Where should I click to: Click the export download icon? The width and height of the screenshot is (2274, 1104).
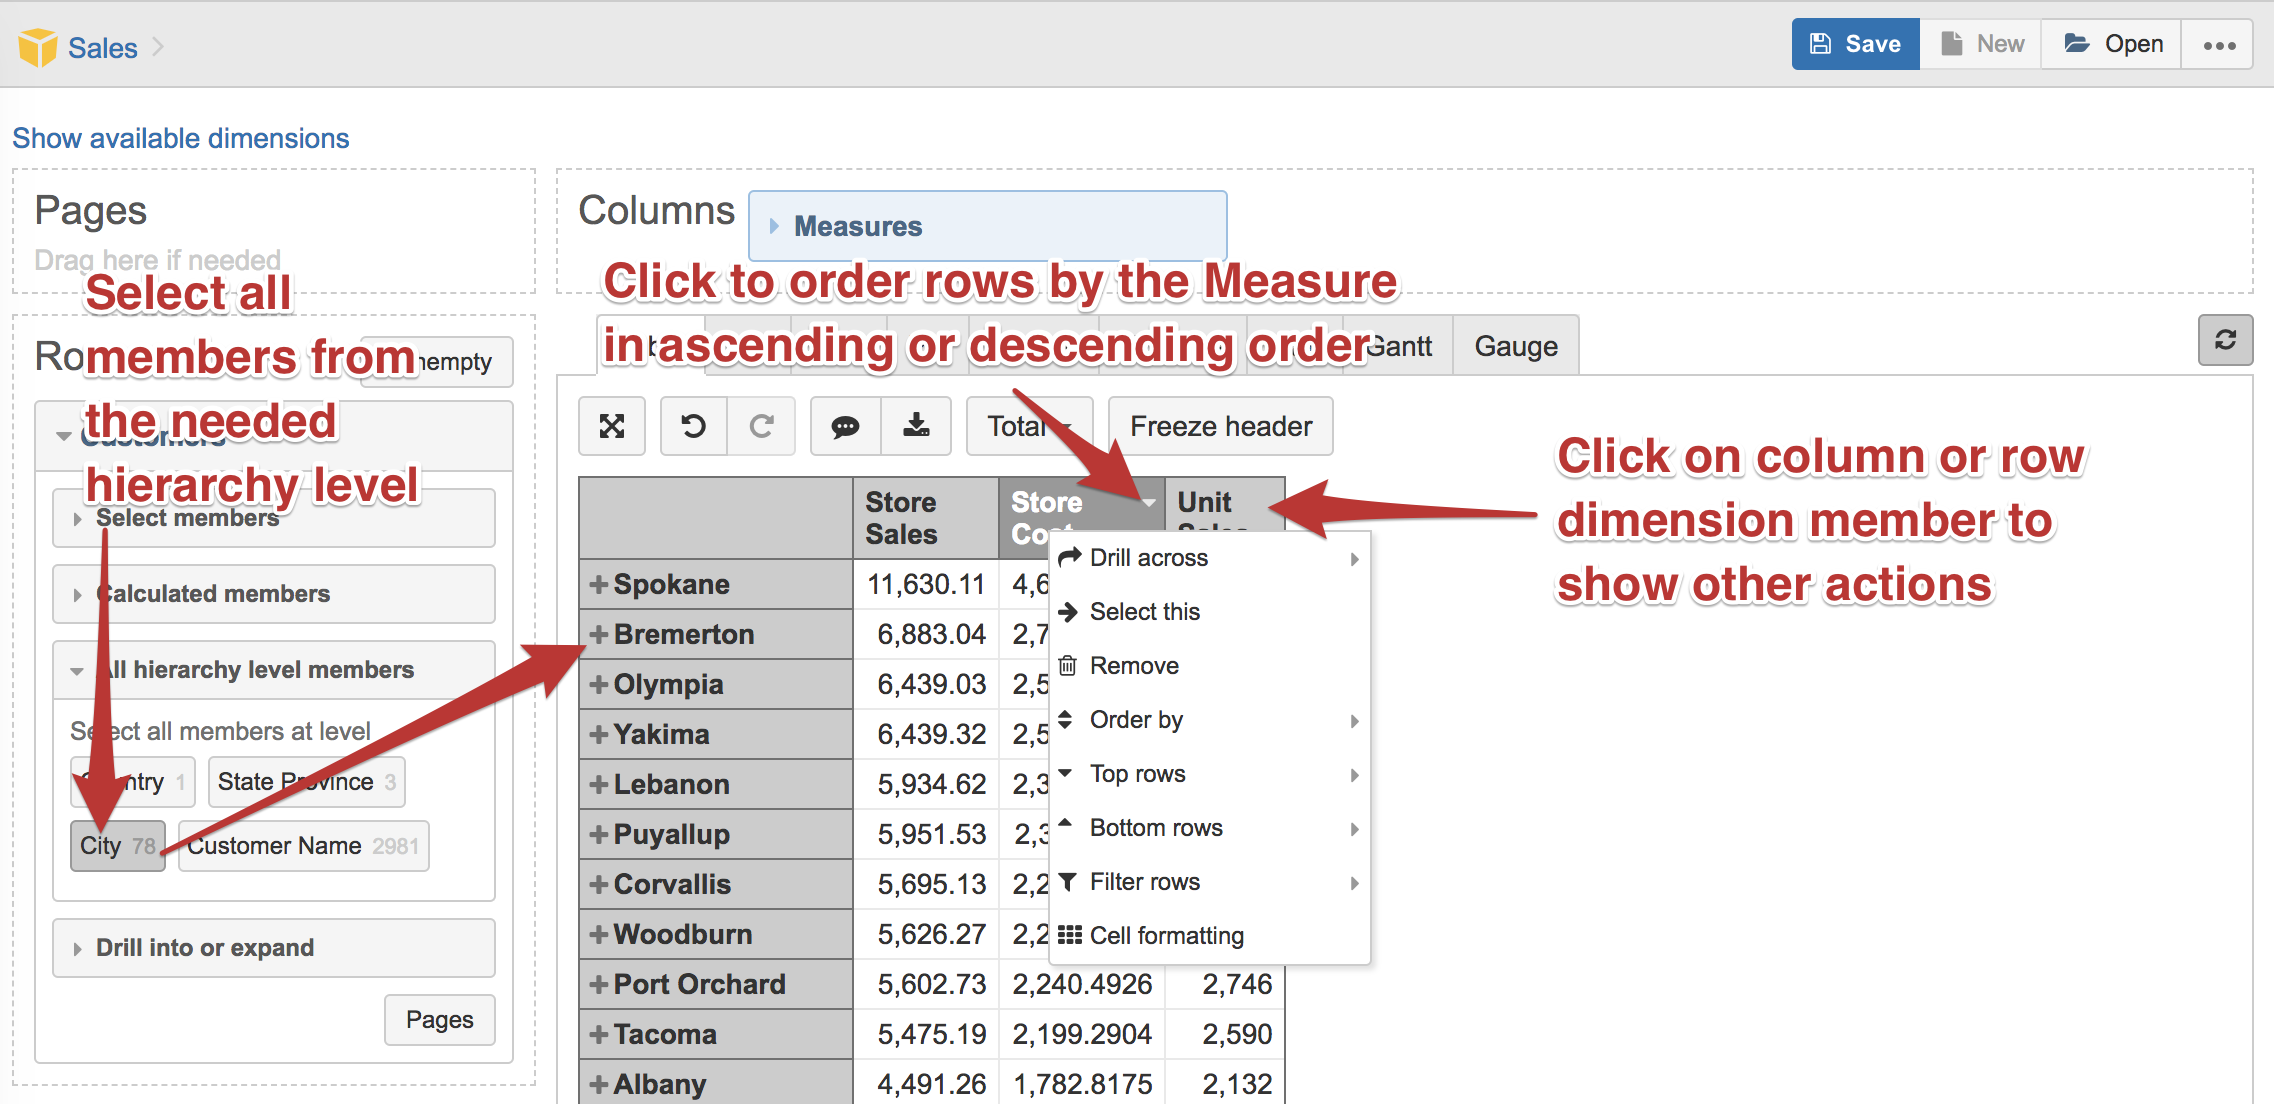[916, 426]
